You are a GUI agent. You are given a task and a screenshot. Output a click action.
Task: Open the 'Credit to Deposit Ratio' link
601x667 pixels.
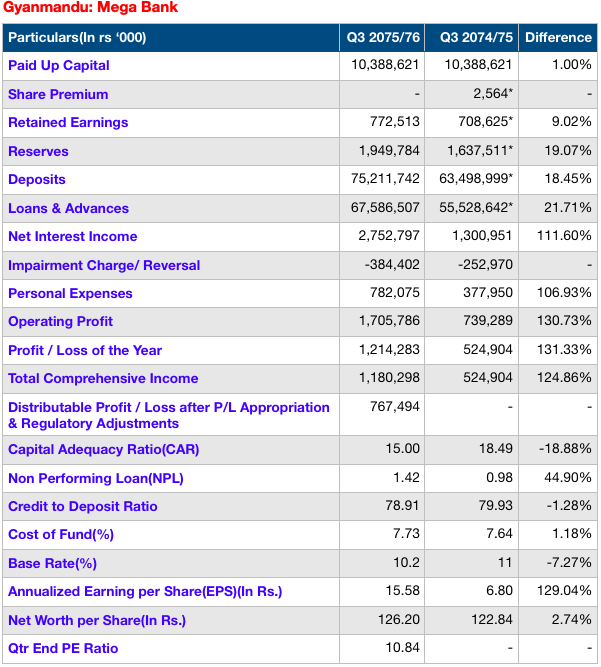[x=83, y=507]
